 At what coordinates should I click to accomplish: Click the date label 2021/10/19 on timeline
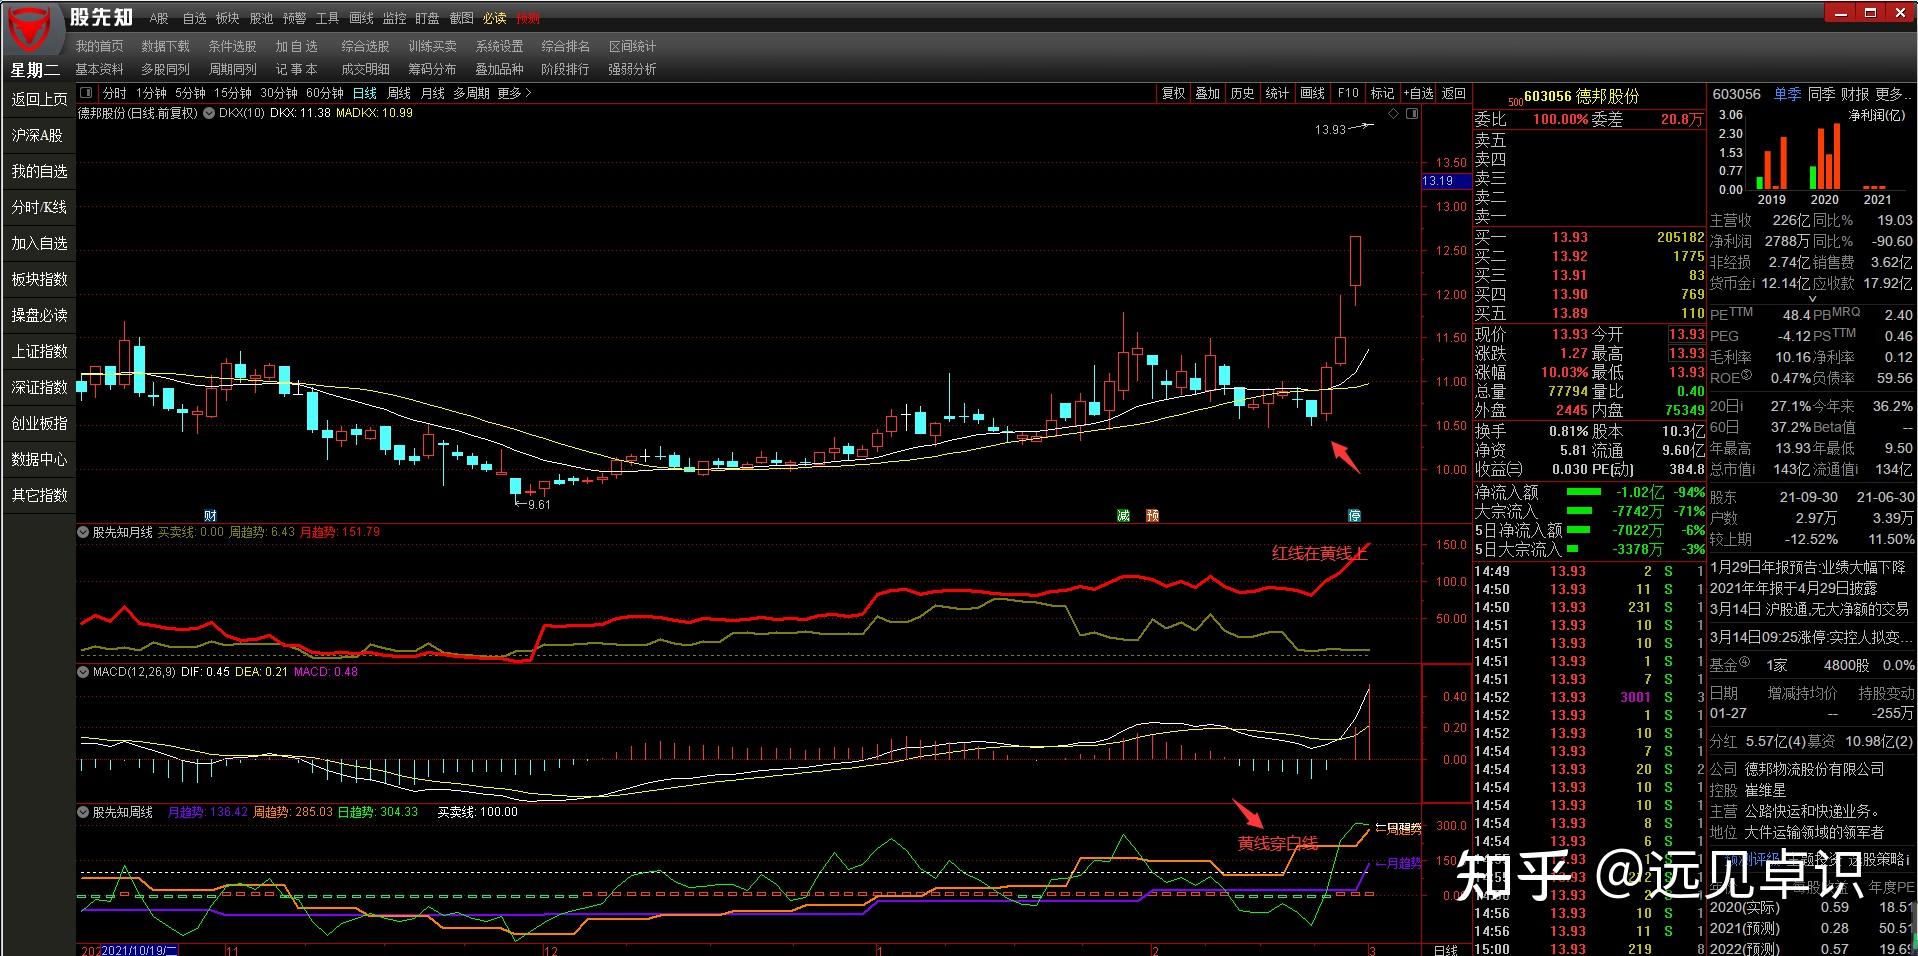139,949
